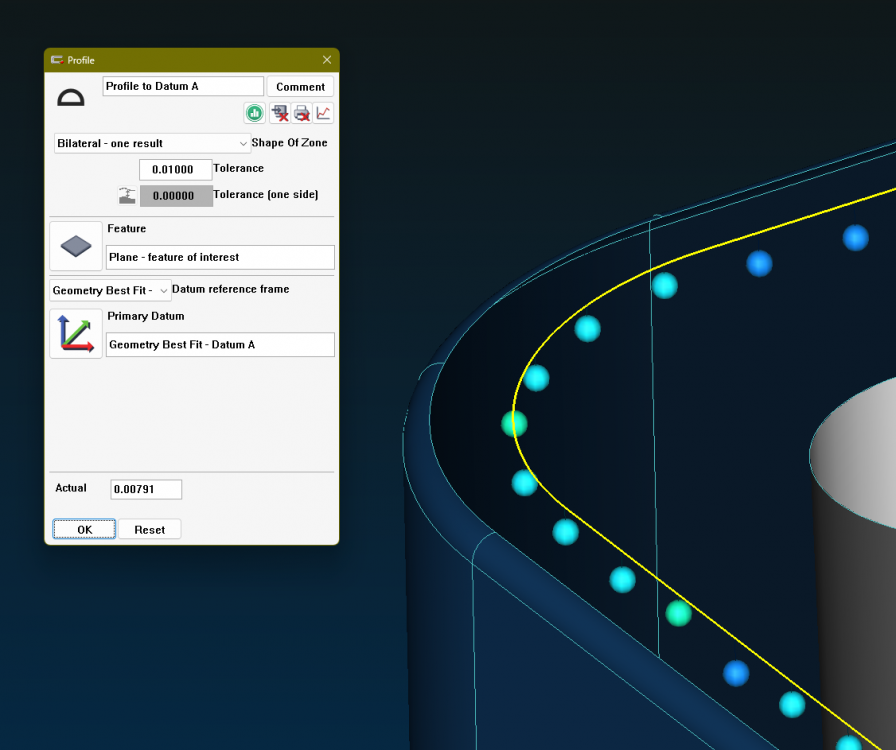Click the Plane - feature of interest field
Screen dimensions: 896x750
(x=220, y=257)
